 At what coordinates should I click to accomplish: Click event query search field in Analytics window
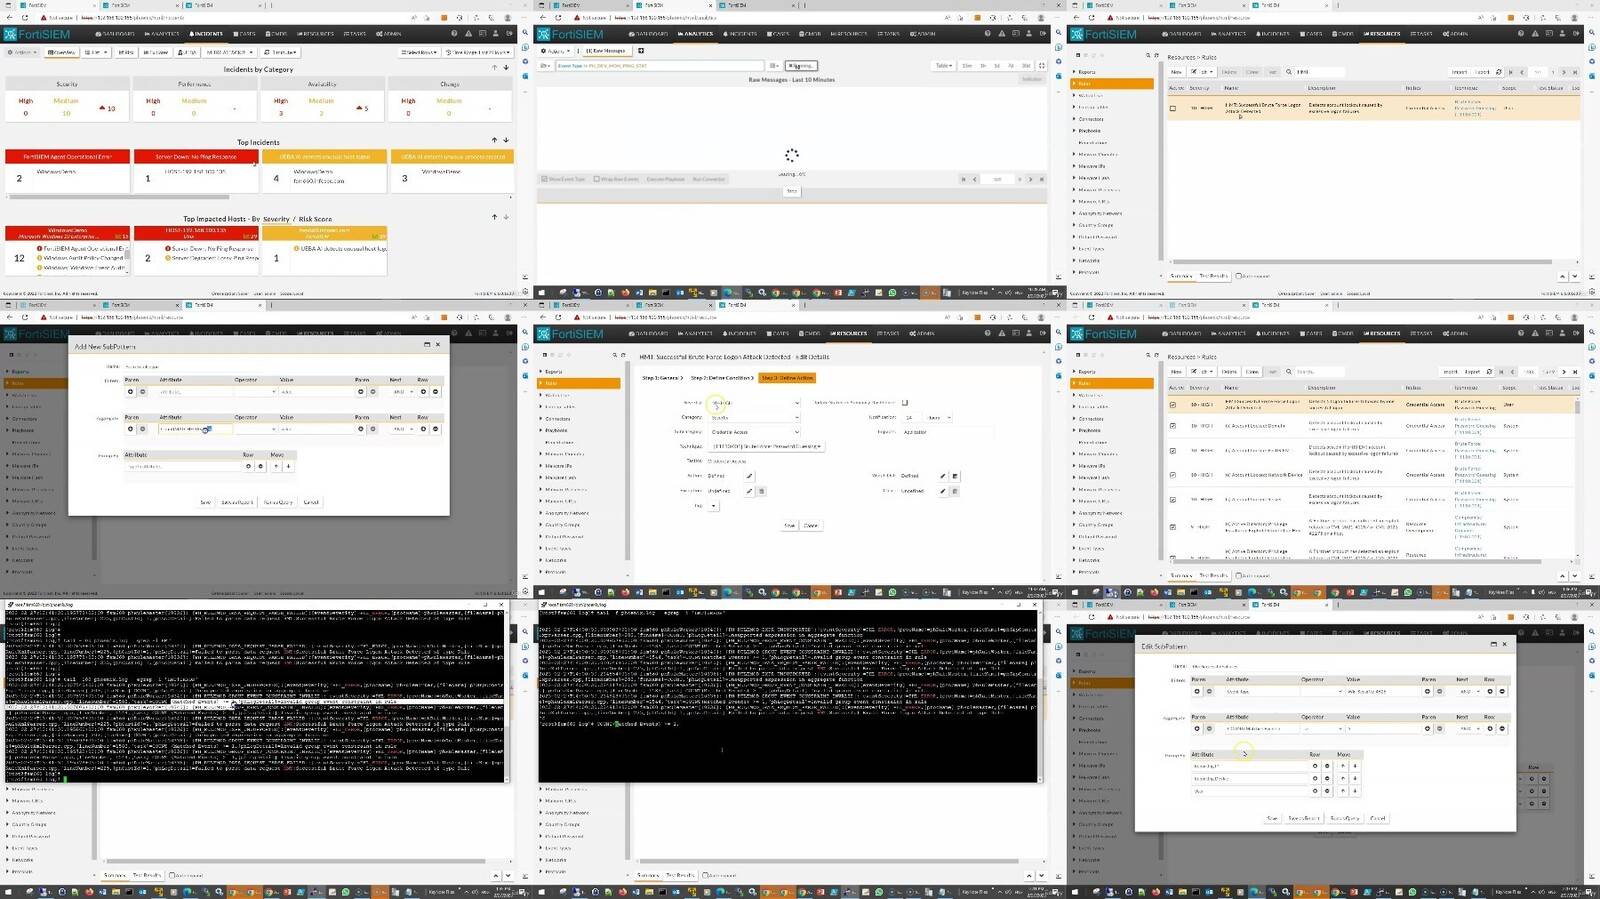coord(660,66)
